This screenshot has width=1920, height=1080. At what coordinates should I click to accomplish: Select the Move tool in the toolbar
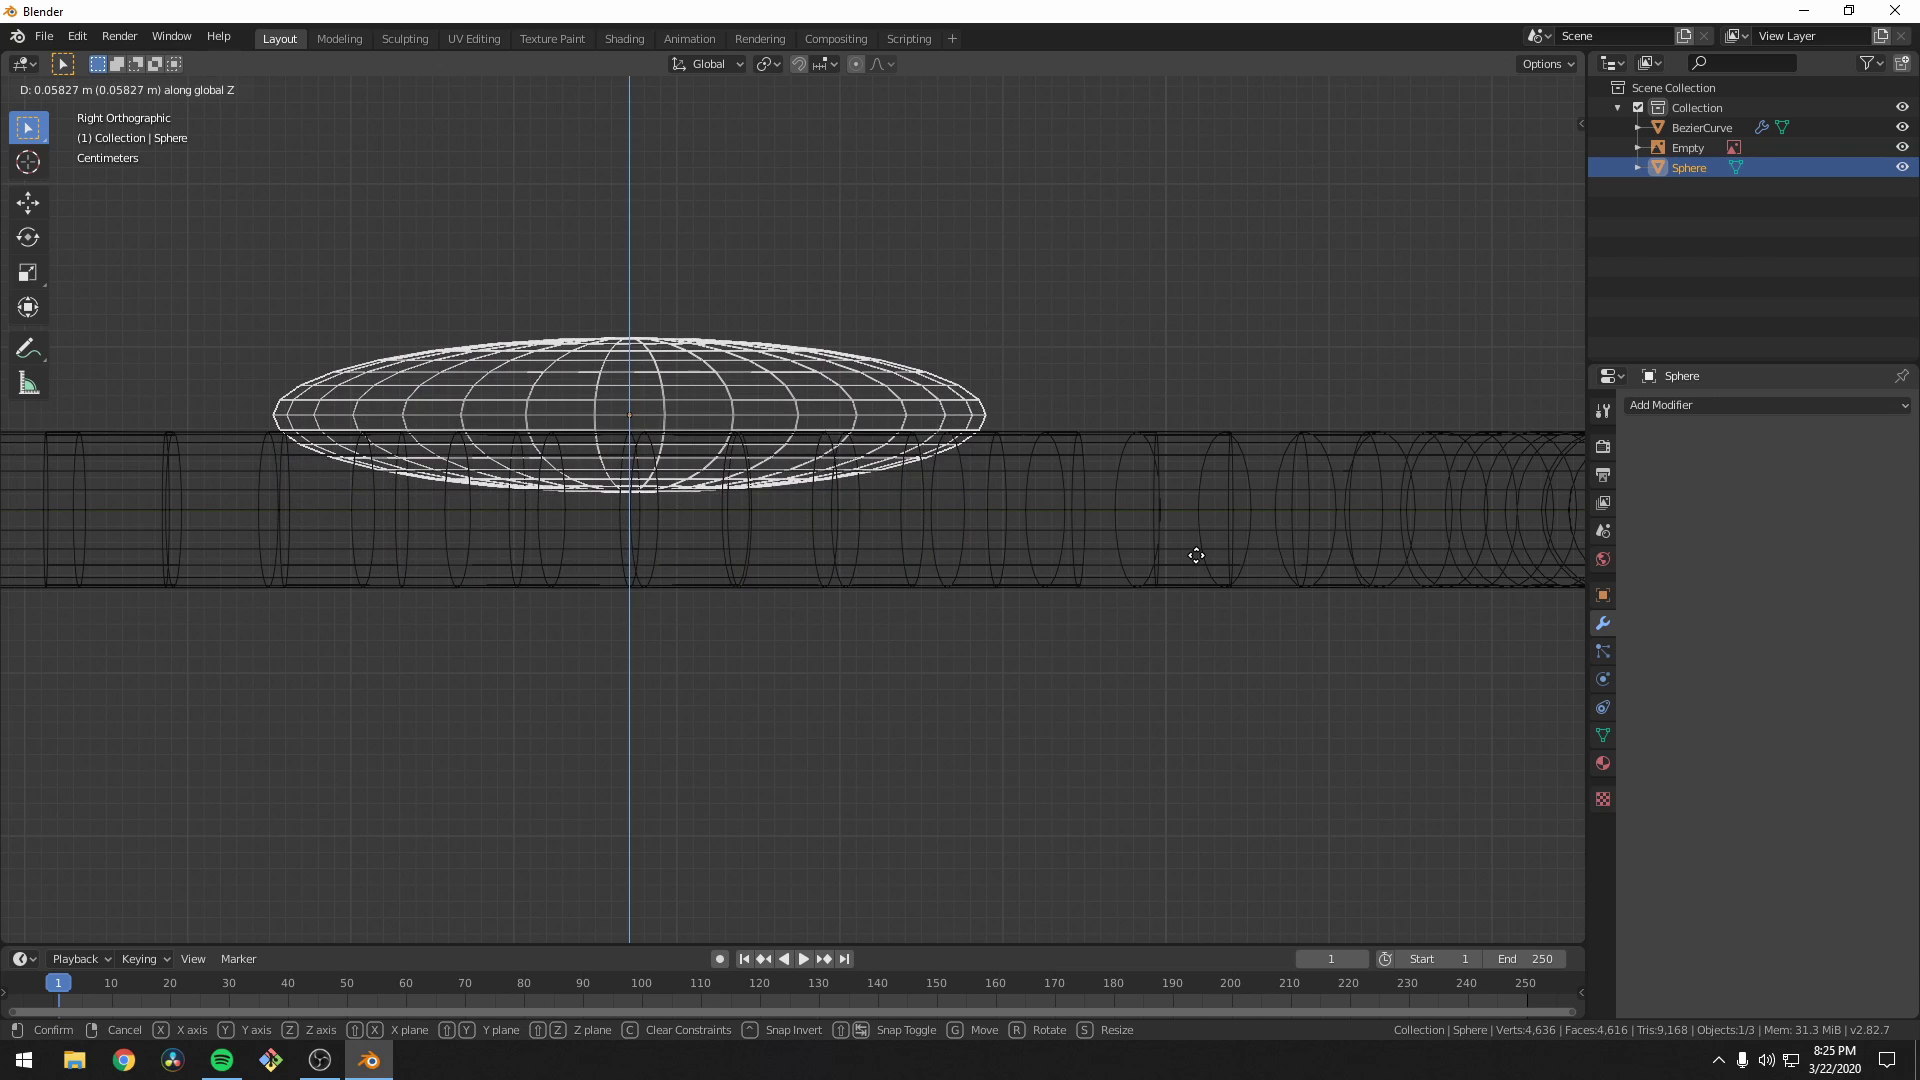click(27, 202)
